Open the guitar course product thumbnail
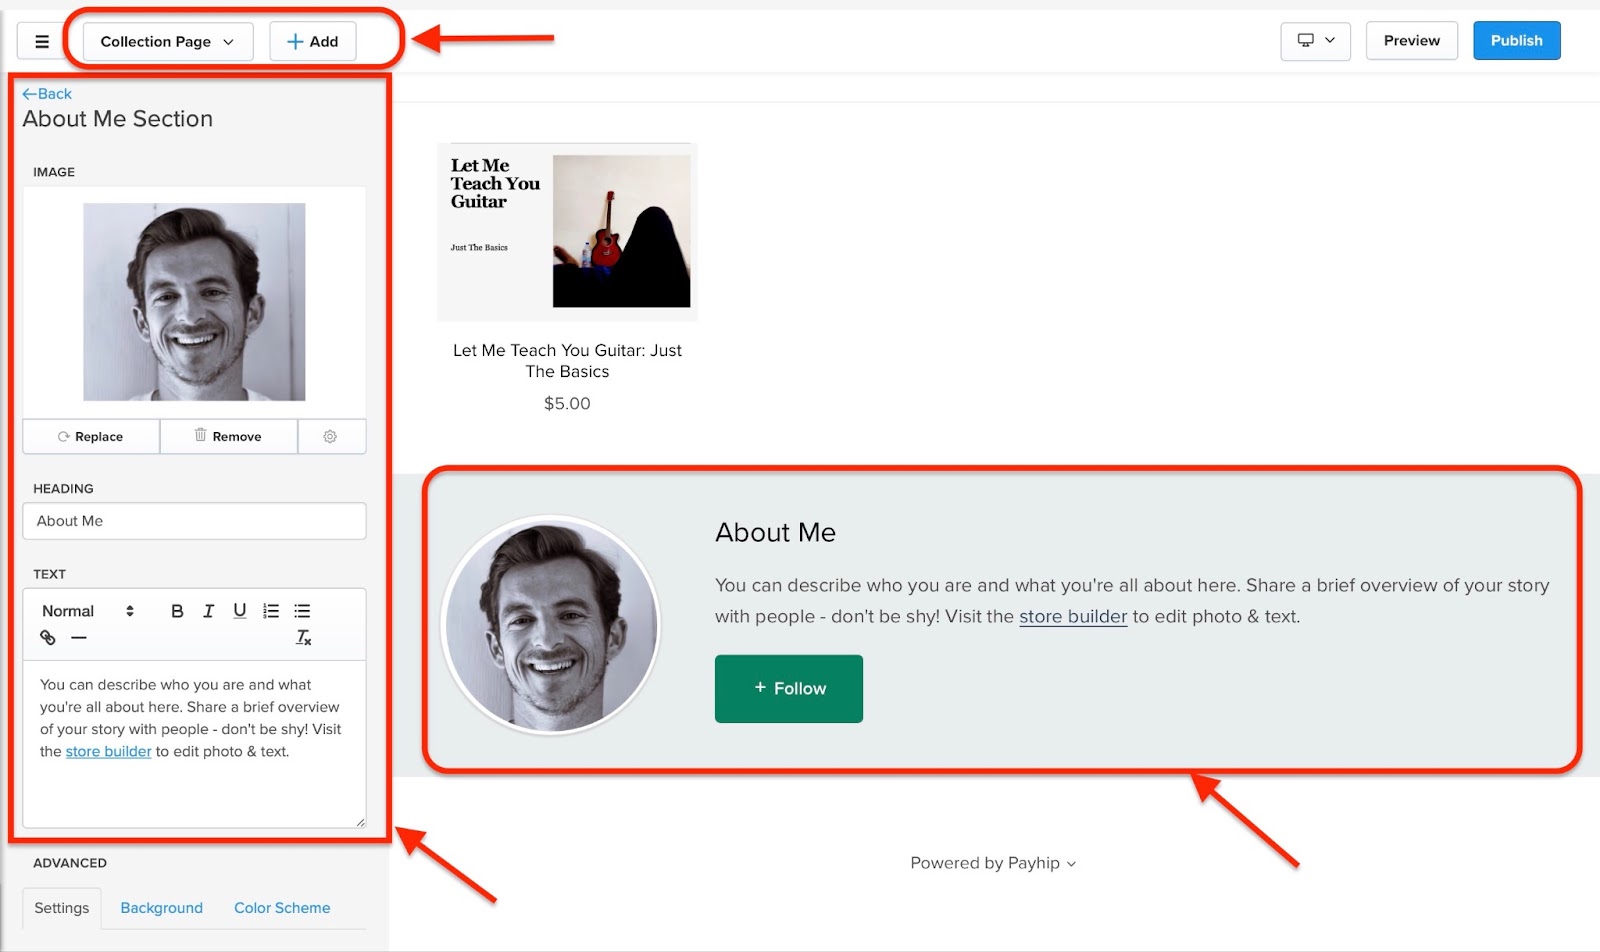Screen dimensions: 1600x952 567,232
